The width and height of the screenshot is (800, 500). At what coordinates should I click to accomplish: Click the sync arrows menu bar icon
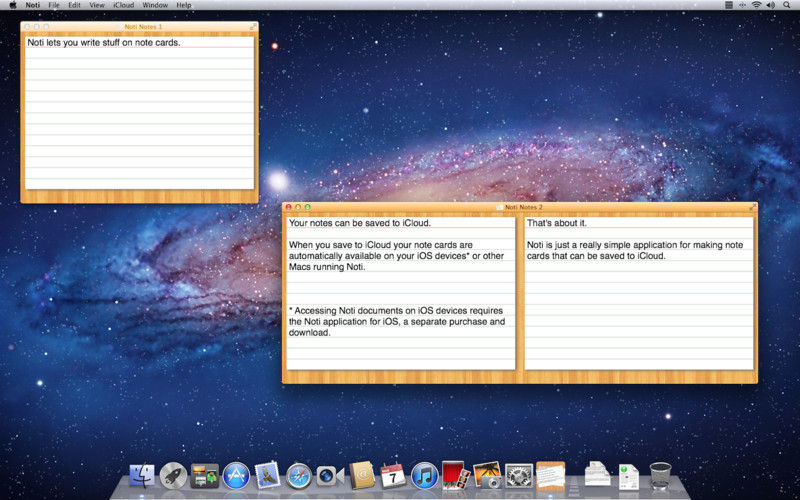(743, 5)
